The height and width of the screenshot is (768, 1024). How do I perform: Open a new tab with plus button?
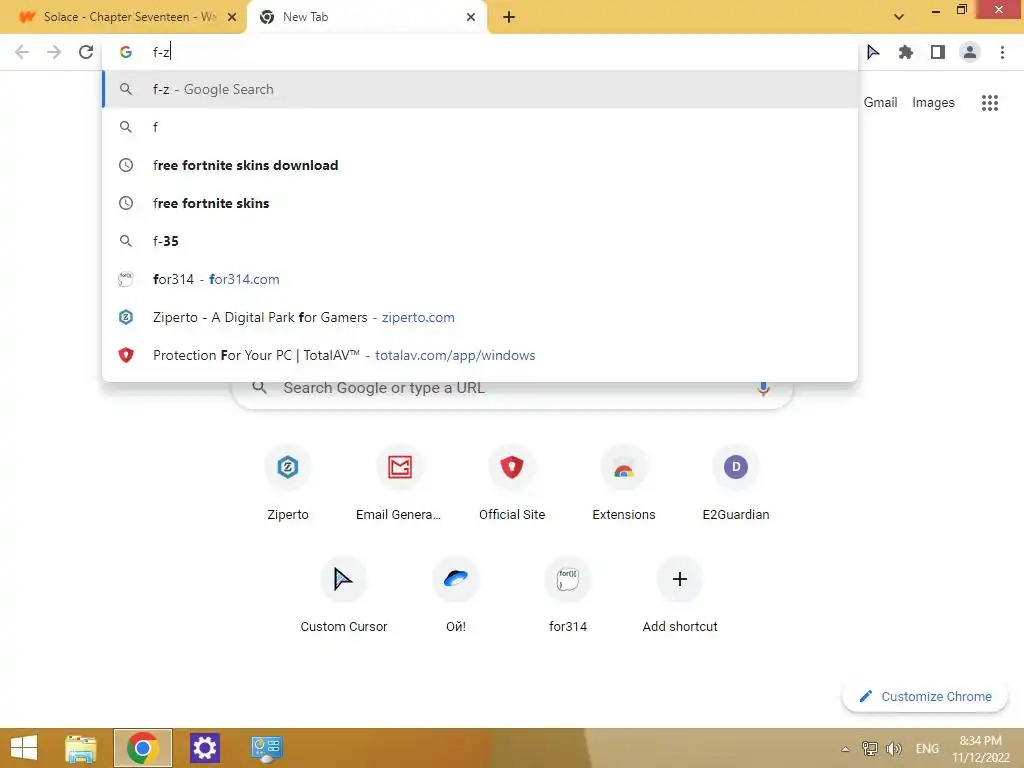click(x=509, y=17)
